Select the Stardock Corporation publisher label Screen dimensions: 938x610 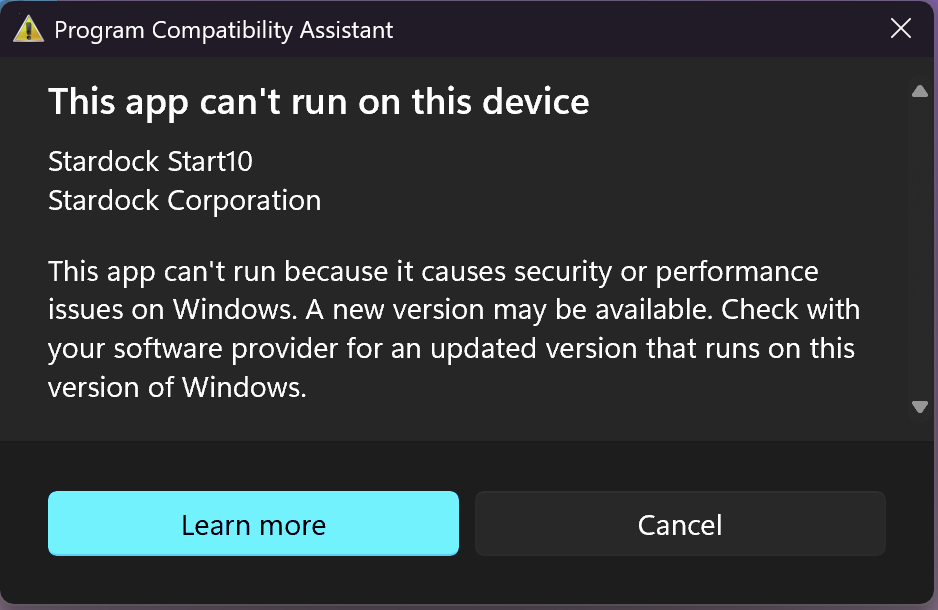tap(184, 200)
